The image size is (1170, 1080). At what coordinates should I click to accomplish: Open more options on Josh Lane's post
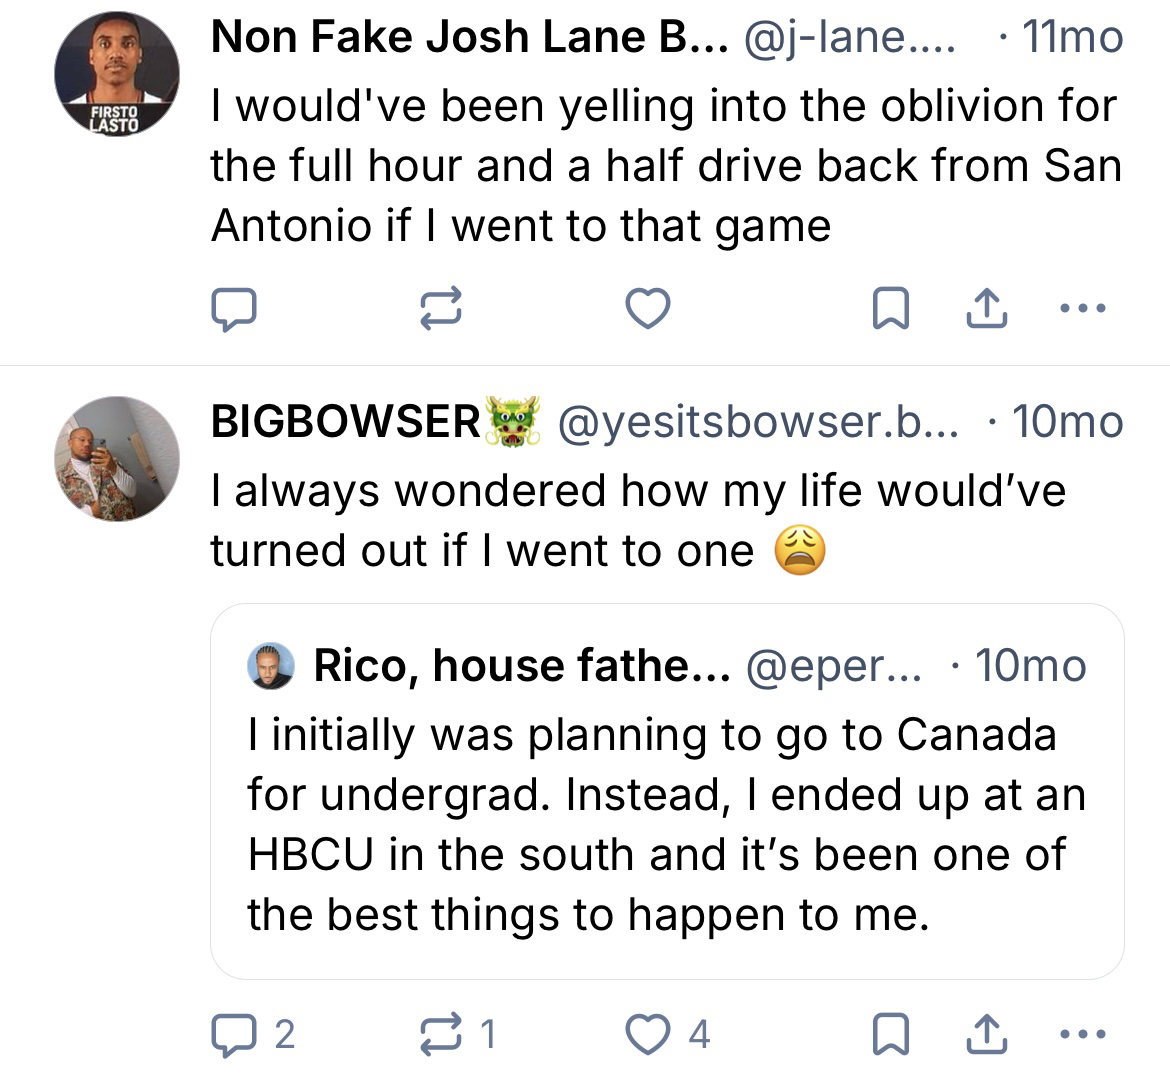1084,308
